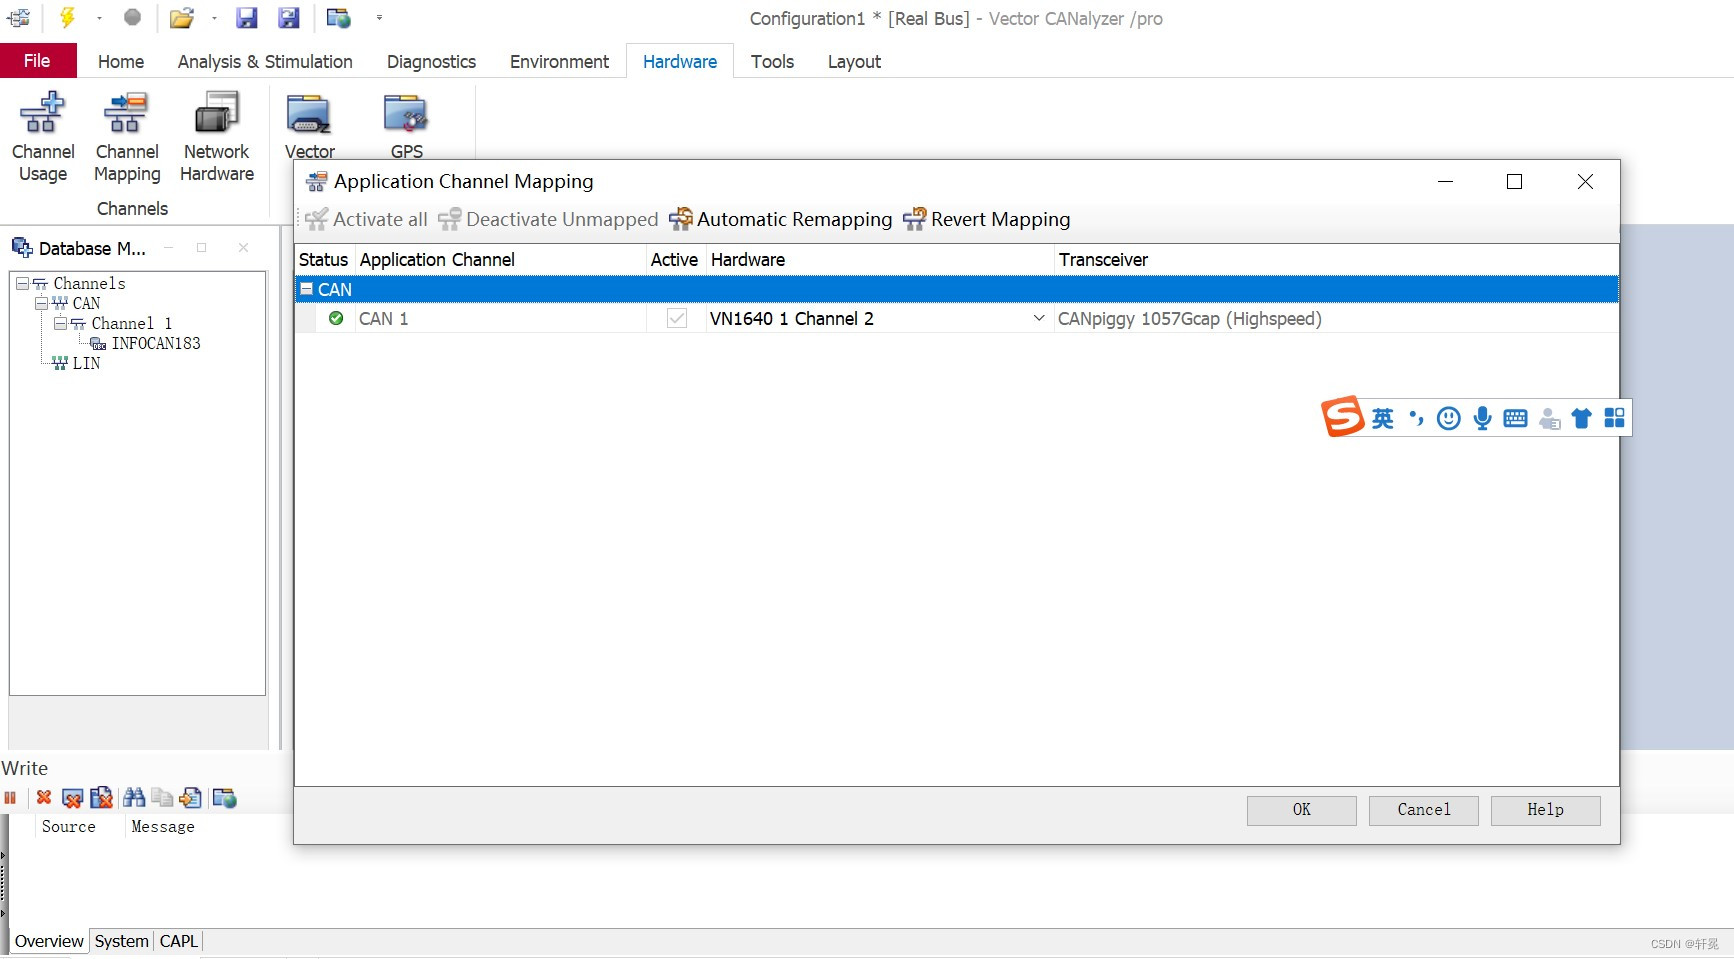
Task: Click the Sogou input method logo
Action: [1342, 416]
